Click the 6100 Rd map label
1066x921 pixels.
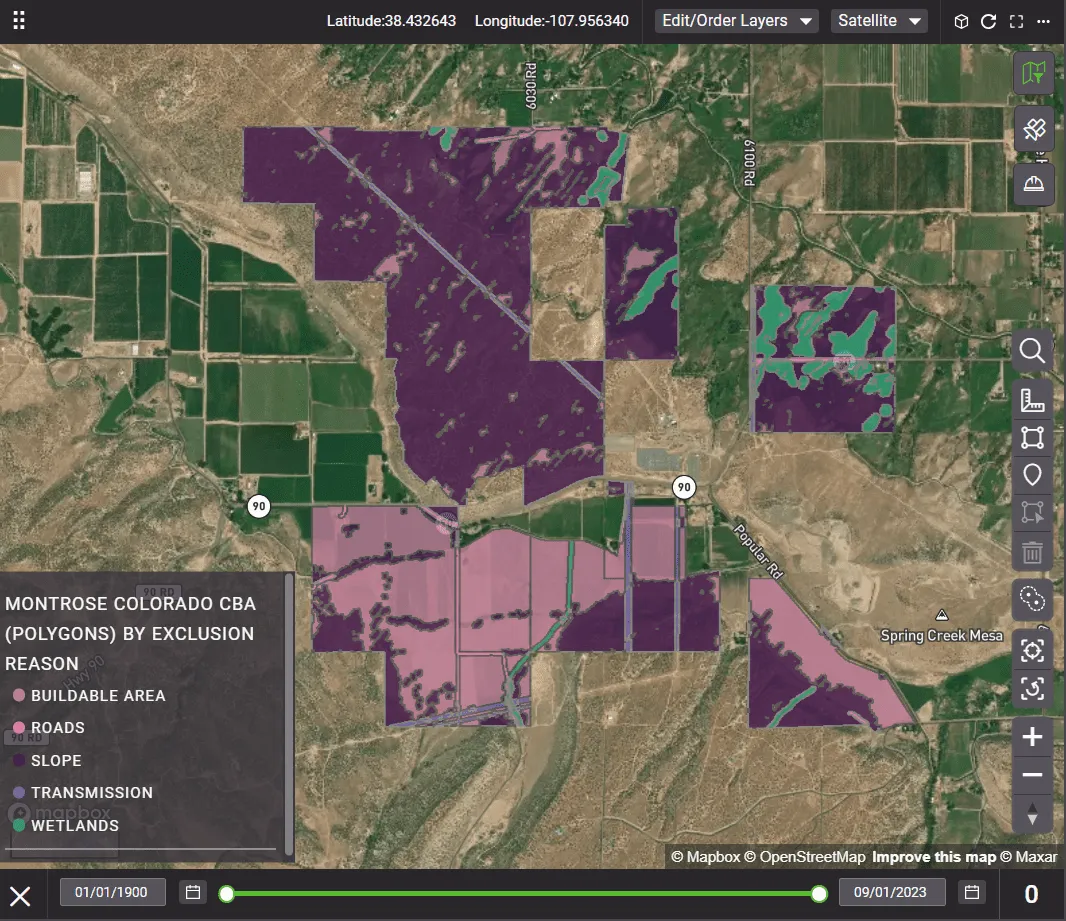tap(749, 163)
